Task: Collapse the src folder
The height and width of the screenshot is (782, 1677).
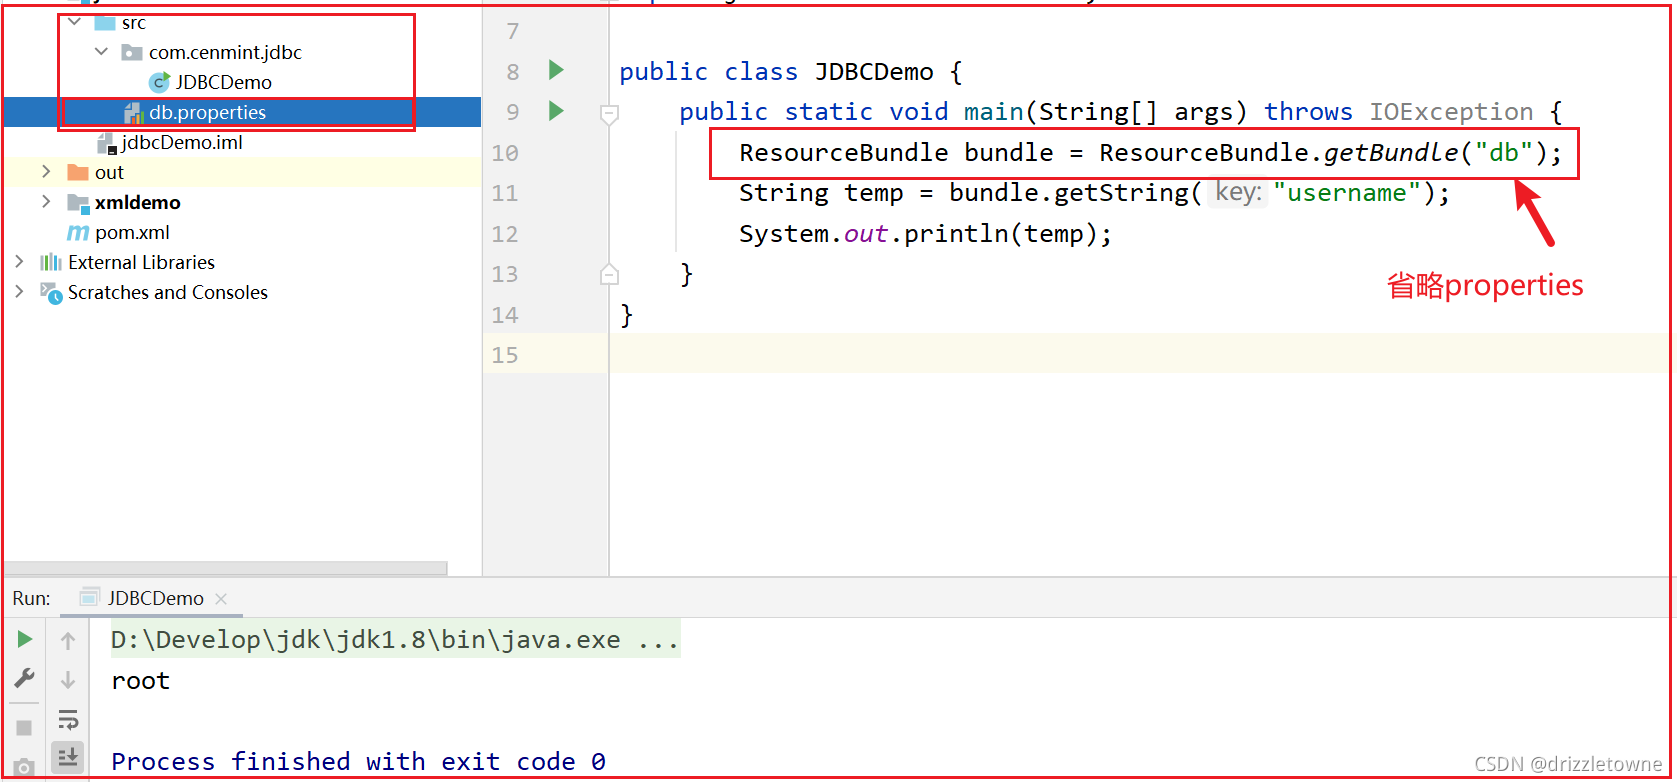Action: point(75,21)
